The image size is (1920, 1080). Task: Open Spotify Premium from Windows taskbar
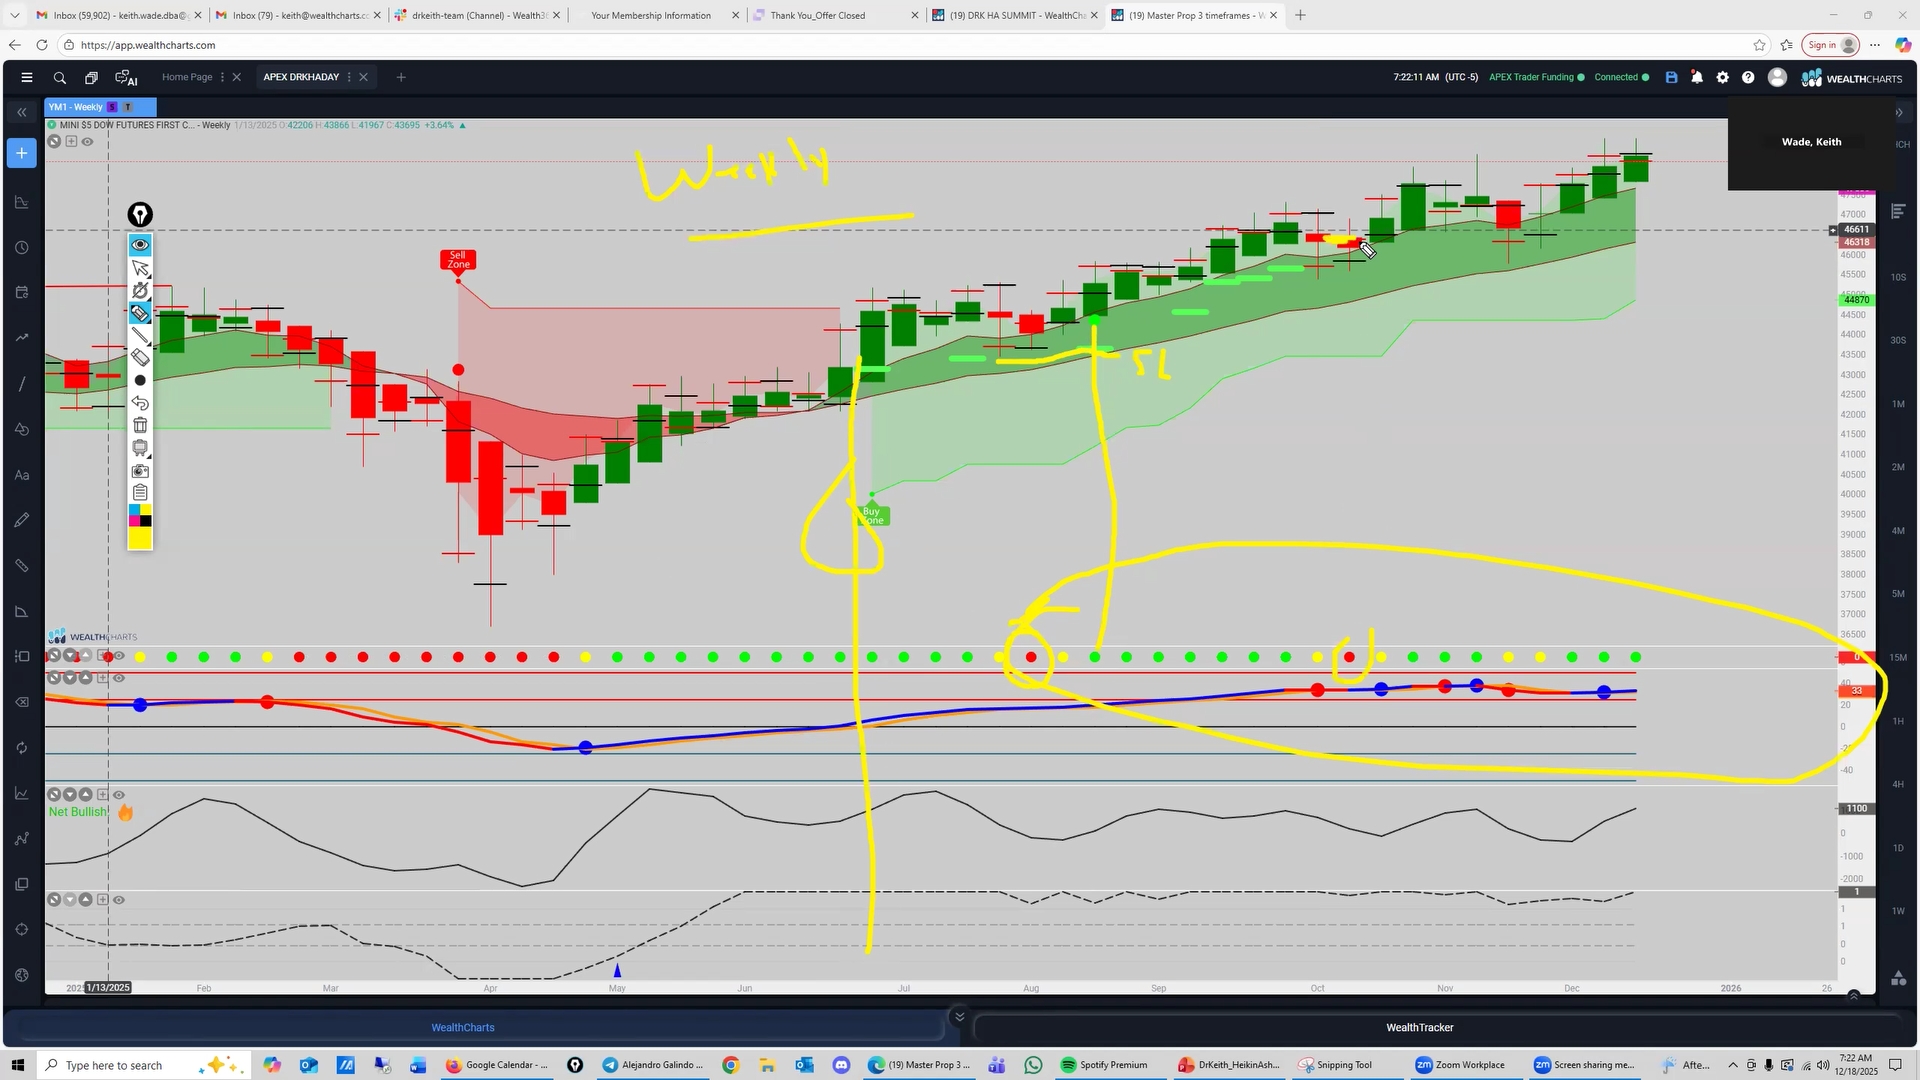coord(1104,1065)
